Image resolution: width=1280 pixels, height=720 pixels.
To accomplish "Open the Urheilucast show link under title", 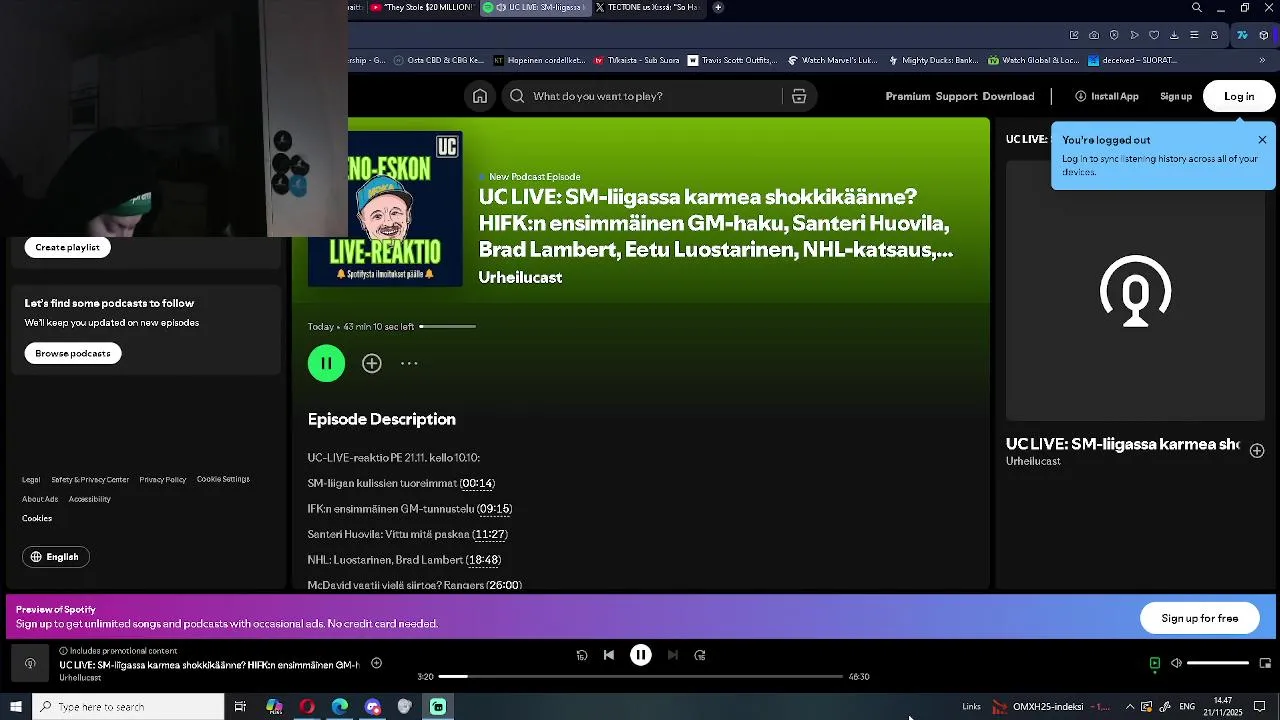I will (520, 277).
